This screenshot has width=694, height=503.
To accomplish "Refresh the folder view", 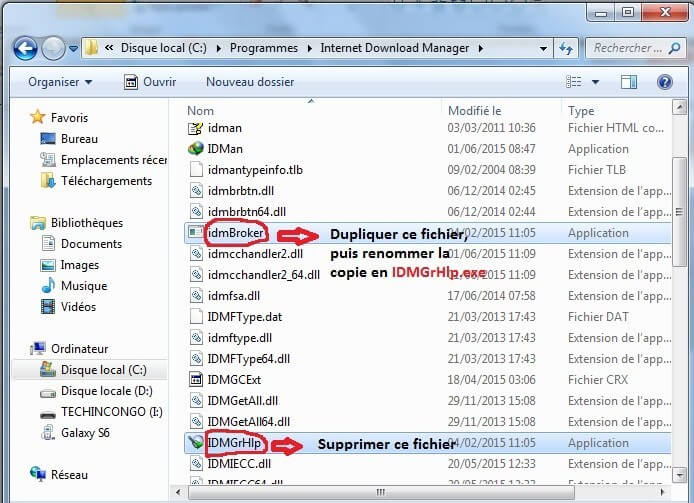I will click(566, 48).
